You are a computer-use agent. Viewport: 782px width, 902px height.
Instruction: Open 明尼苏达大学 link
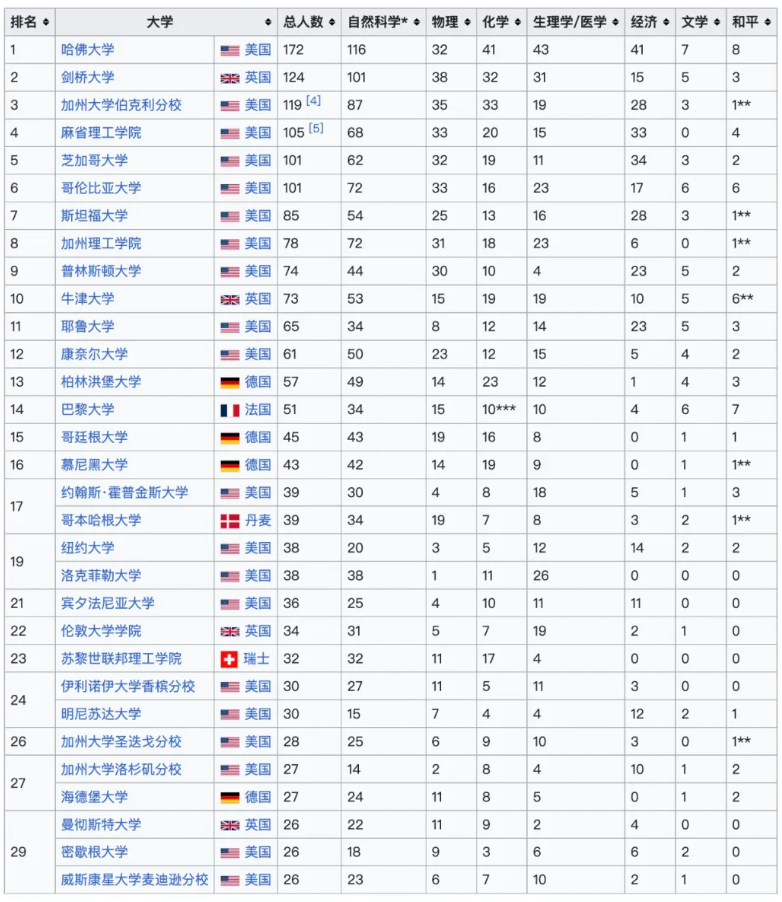(101, 714)
